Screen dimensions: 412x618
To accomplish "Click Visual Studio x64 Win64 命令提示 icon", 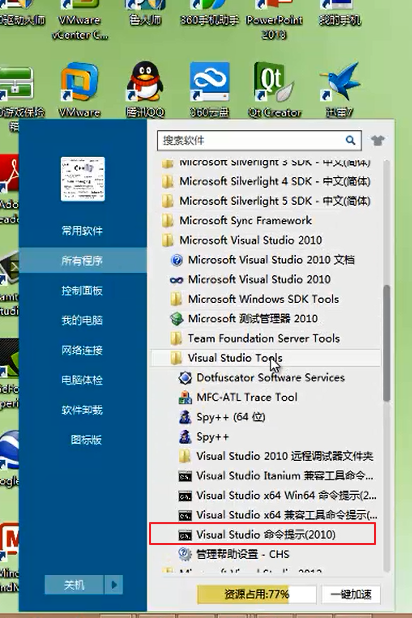I will tap(185, 496).
